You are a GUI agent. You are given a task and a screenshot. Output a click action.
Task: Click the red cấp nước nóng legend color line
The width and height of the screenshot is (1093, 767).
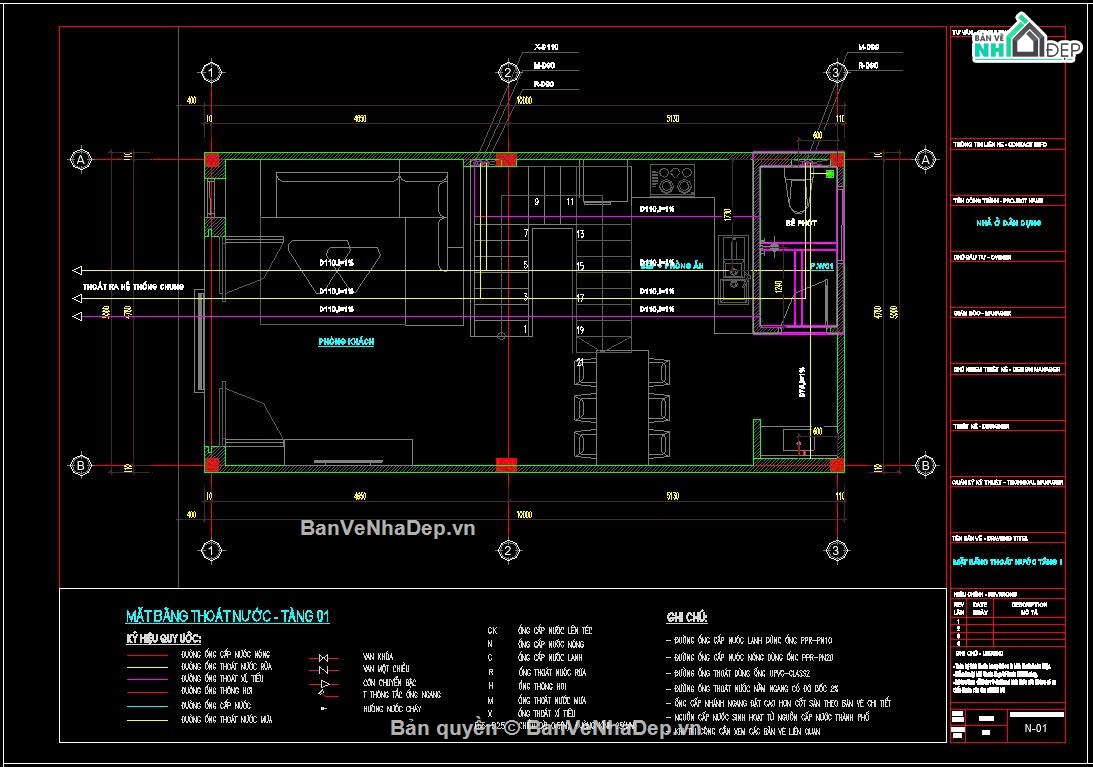coord(148,654)
